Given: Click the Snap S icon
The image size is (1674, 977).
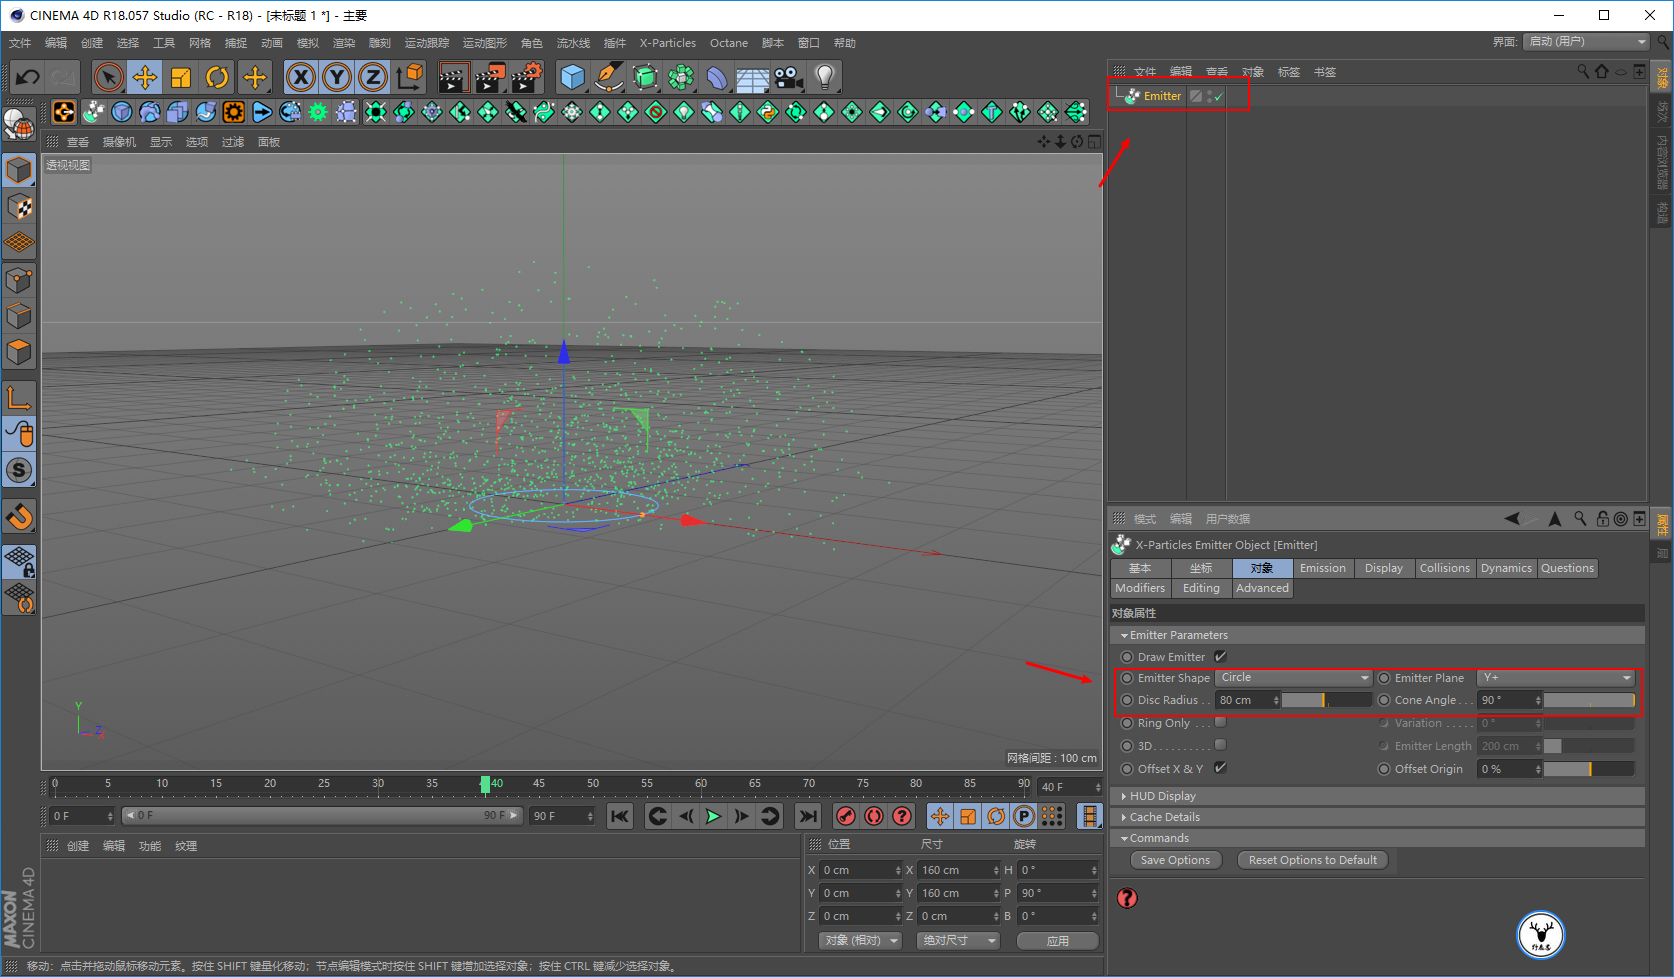Looking at the screenshot, I should [x=19, y=470].
